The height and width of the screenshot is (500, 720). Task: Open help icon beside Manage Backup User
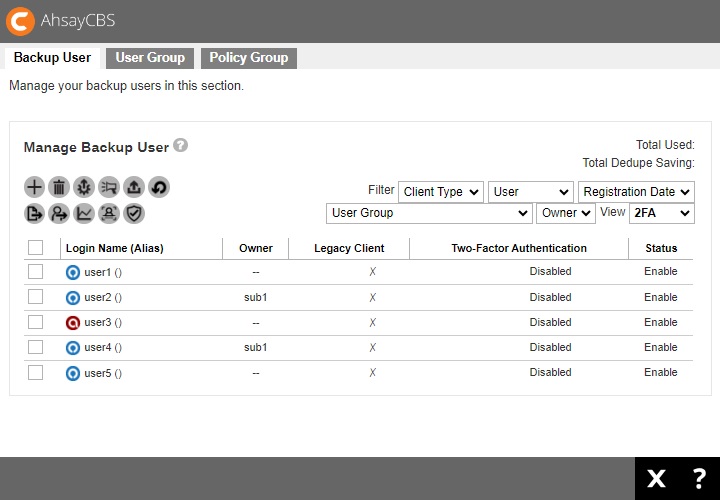click(180, 145)
